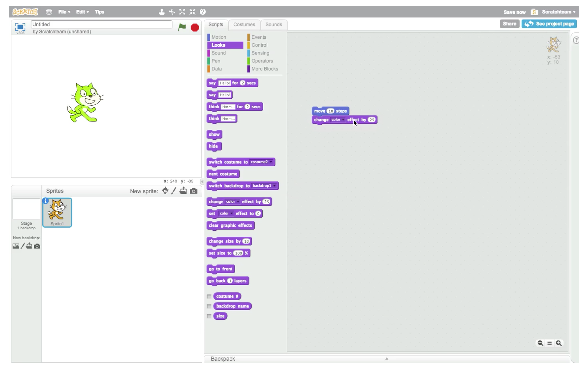The image size is (587, 373).
Task: Toggle the backdrop name reporter checkbox
Action: coord(209,306)
